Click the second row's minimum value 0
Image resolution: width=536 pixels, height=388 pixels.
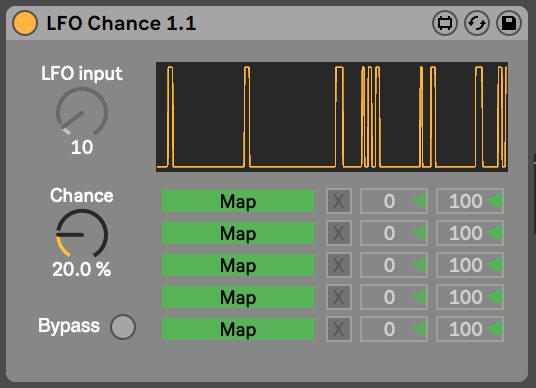[x=393, y=233]
